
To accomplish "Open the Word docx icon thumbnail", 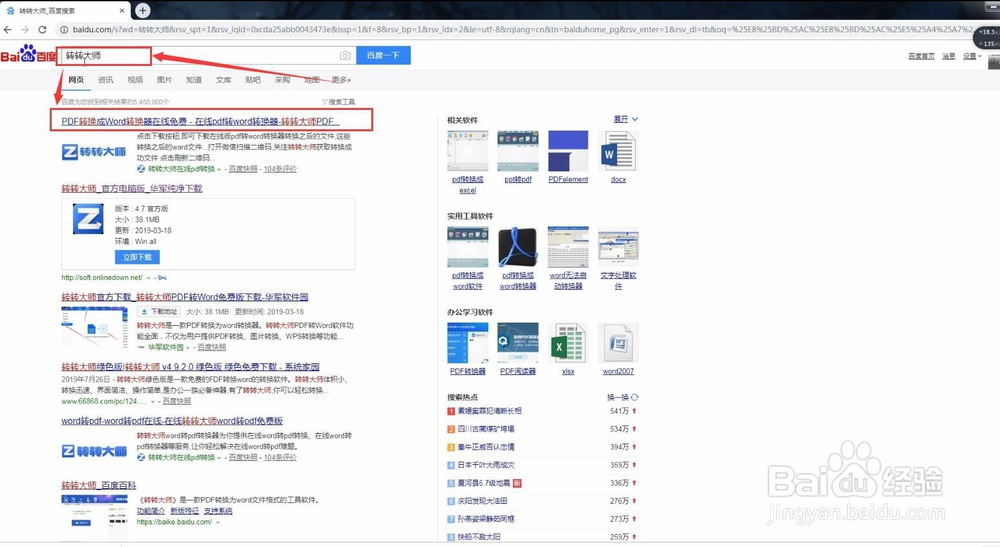I will tap(618, 151).
